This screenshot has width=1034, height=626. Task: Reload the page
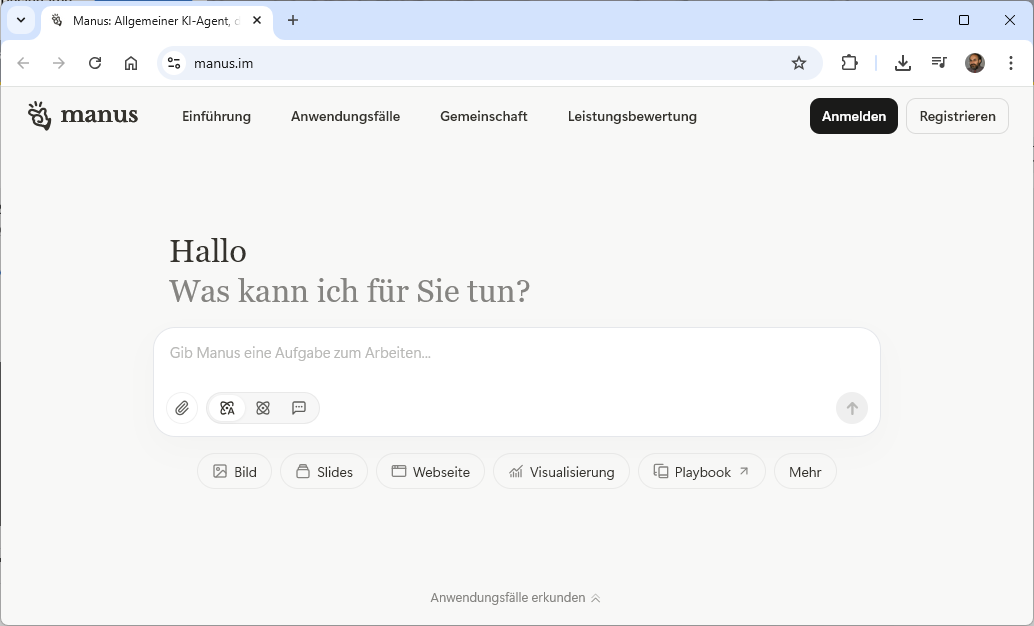(95, 63)
